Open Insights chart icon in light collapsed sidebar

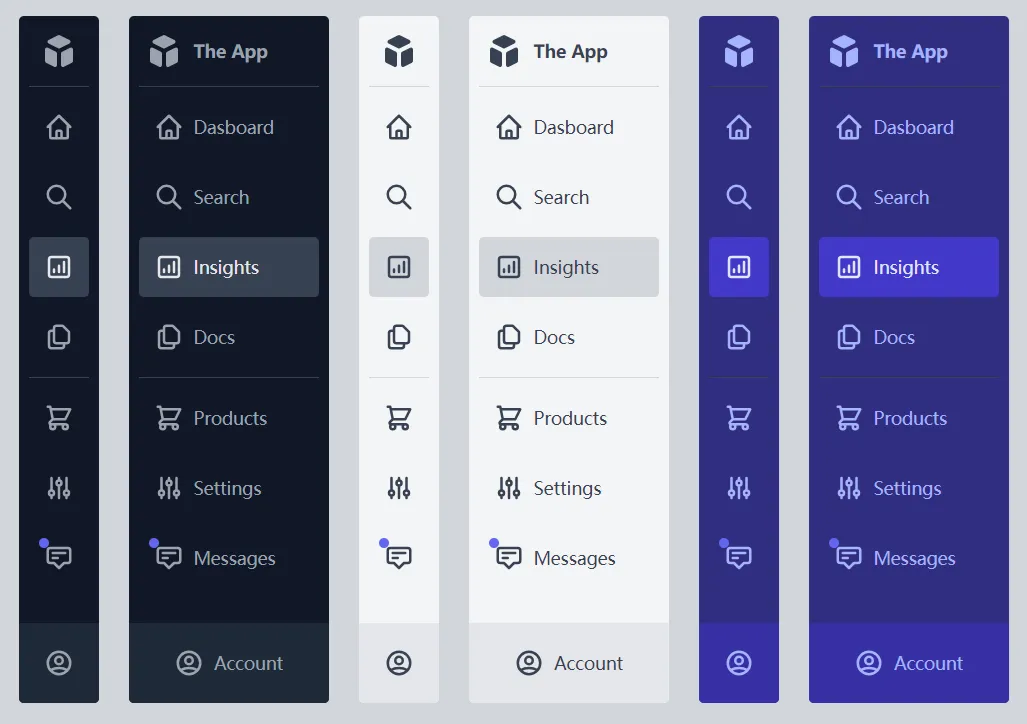coord(399,267)
